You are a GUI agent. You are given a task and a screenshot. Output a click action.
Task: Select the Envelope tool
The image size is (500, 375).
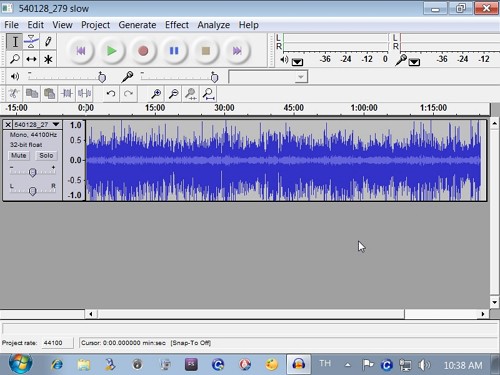(x=31, y=42)
